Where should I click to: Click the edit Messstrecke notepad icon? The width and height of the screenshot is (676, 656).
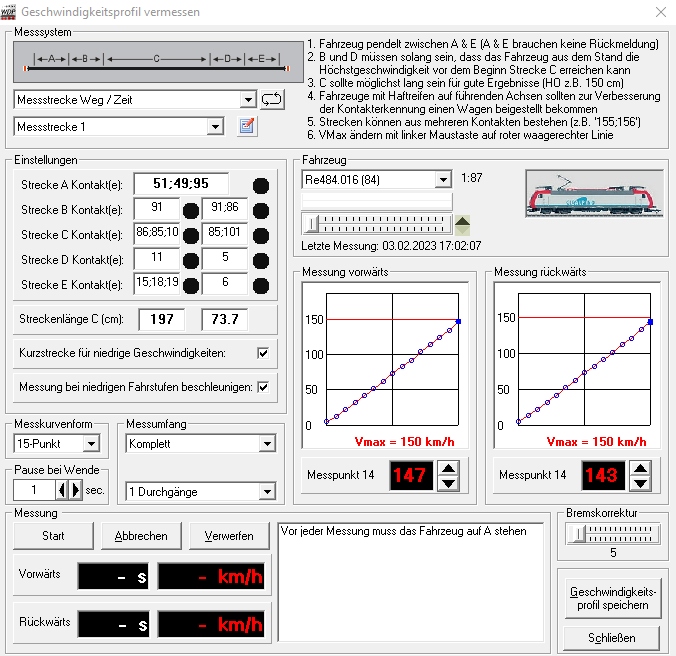(x=246, y=127)
